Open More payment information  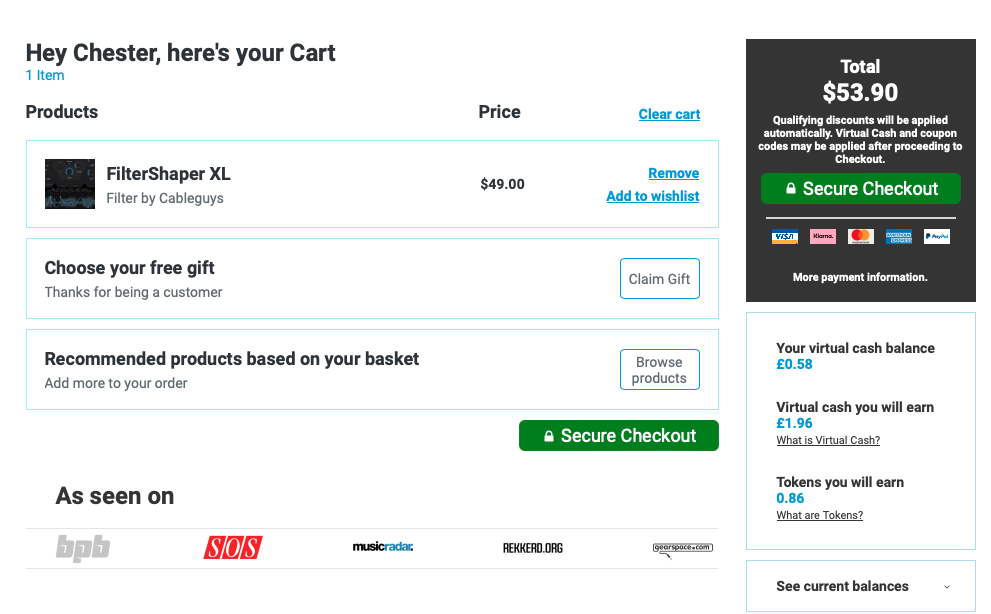tap(860, 277)
